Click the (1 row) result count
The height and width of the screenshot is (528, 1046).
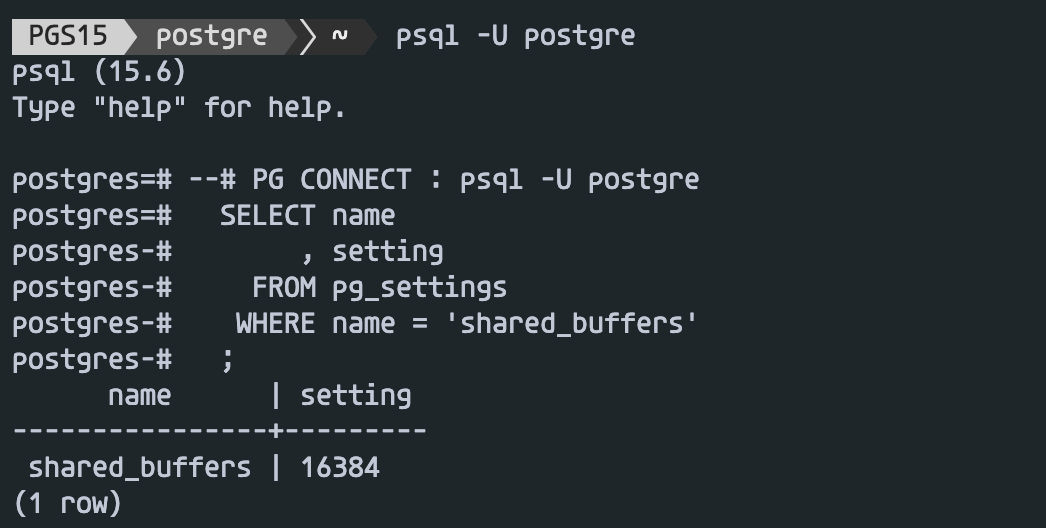[67, 503]
